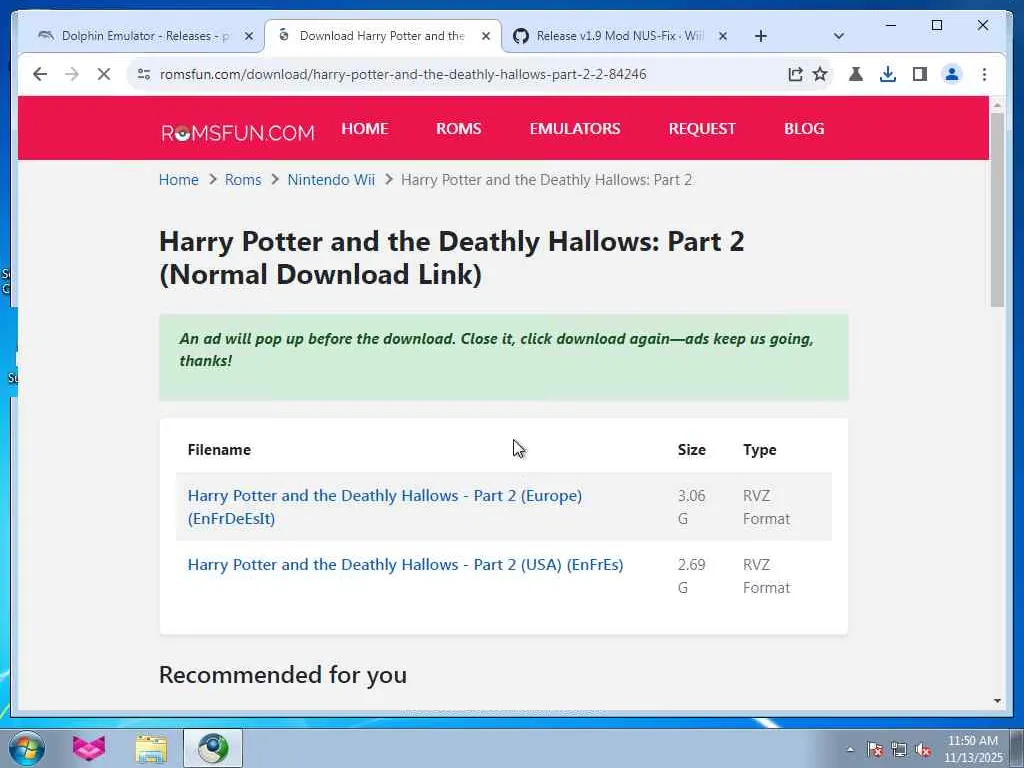Open the ROMS menu item

click(458, 129)
